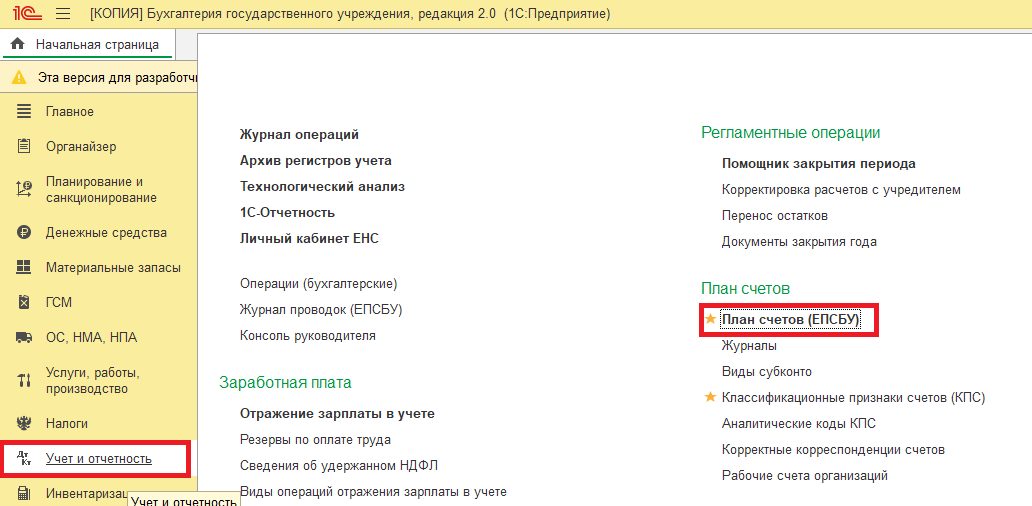Viewport: 1032px width, 506px height.
Task: Click the Налоги emblem icon
Action: tap(24, 423)
